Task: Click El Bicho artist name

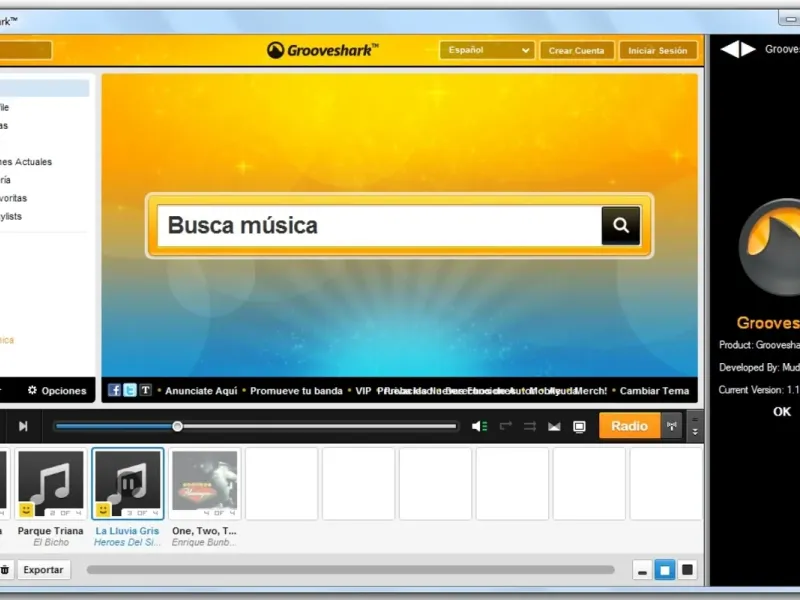Action: click(x=51, y=542)
